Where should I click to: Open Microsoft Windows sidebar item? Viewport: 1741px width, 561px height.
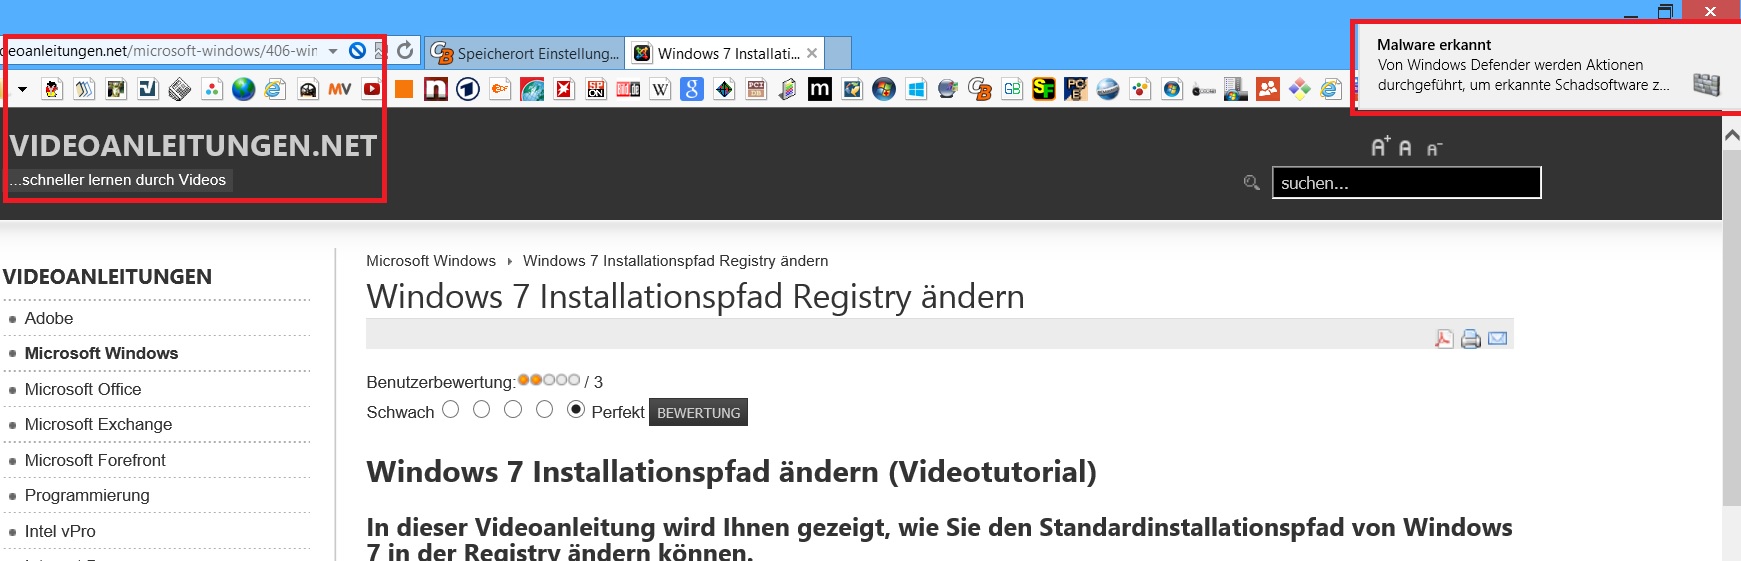pos(101,353)
